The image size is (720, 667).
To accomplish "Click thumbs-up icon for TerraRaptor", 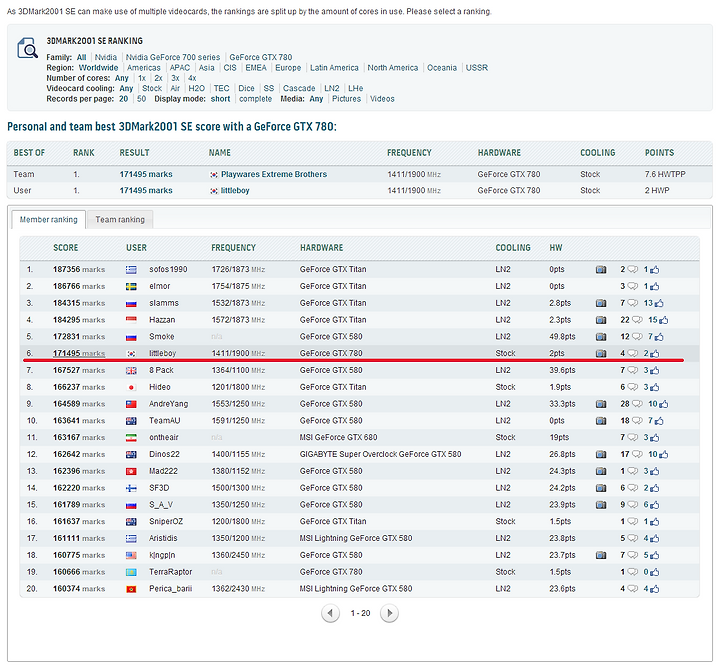I will [654, 572].
